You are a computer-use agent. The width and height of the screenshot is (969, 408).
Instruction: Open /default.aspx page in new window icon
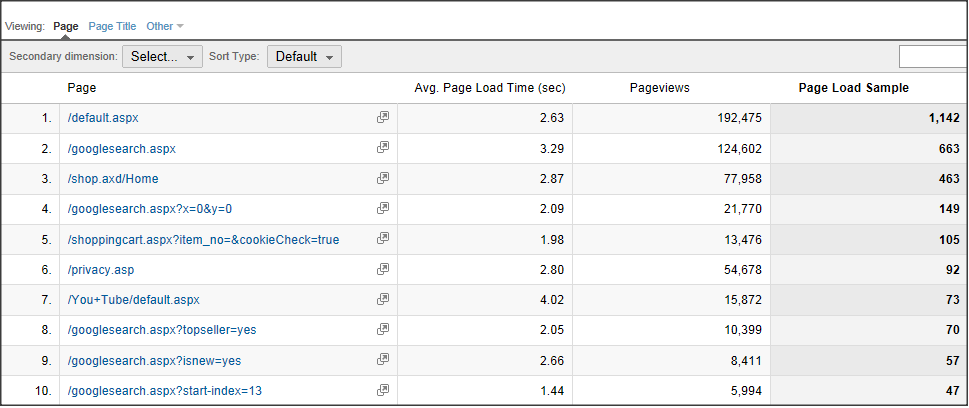point(382,118)
